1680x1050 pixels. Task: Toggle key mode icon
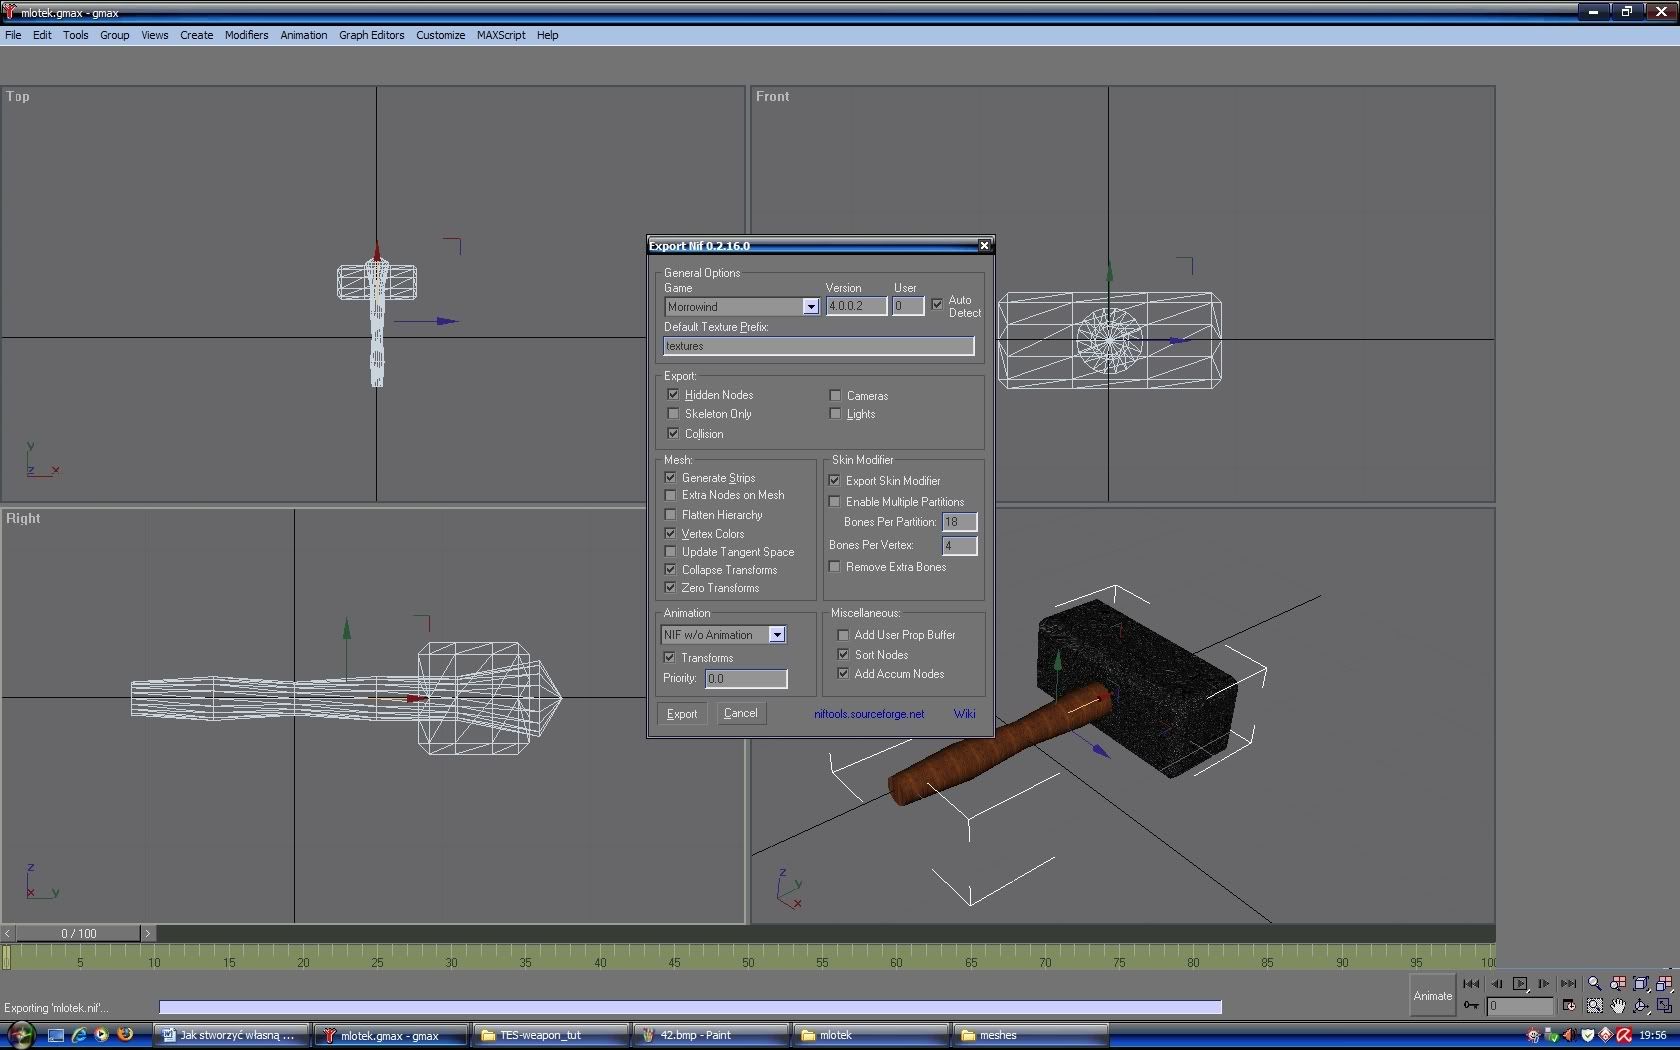1471,1006
